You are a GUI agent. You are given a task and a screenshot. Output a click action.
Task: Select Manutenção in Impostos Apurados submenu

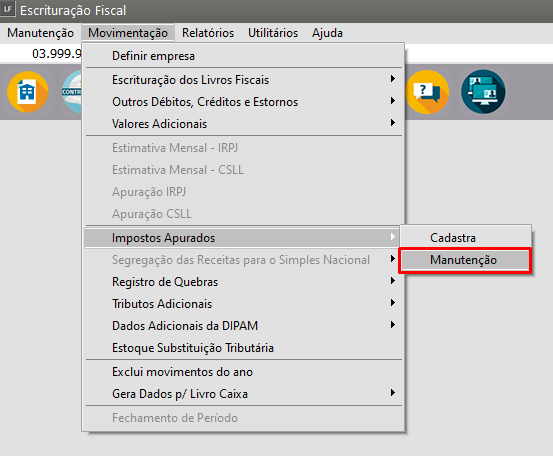pyautogui.click(x=465, y=260)
